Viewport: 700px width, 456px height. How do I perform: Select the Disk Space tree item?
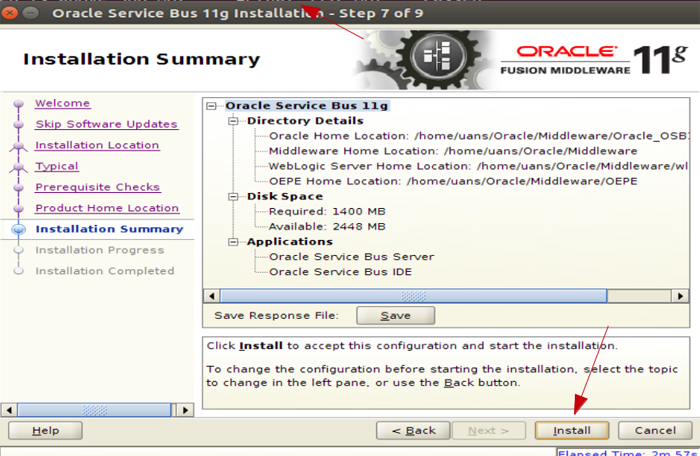point(285,197)
